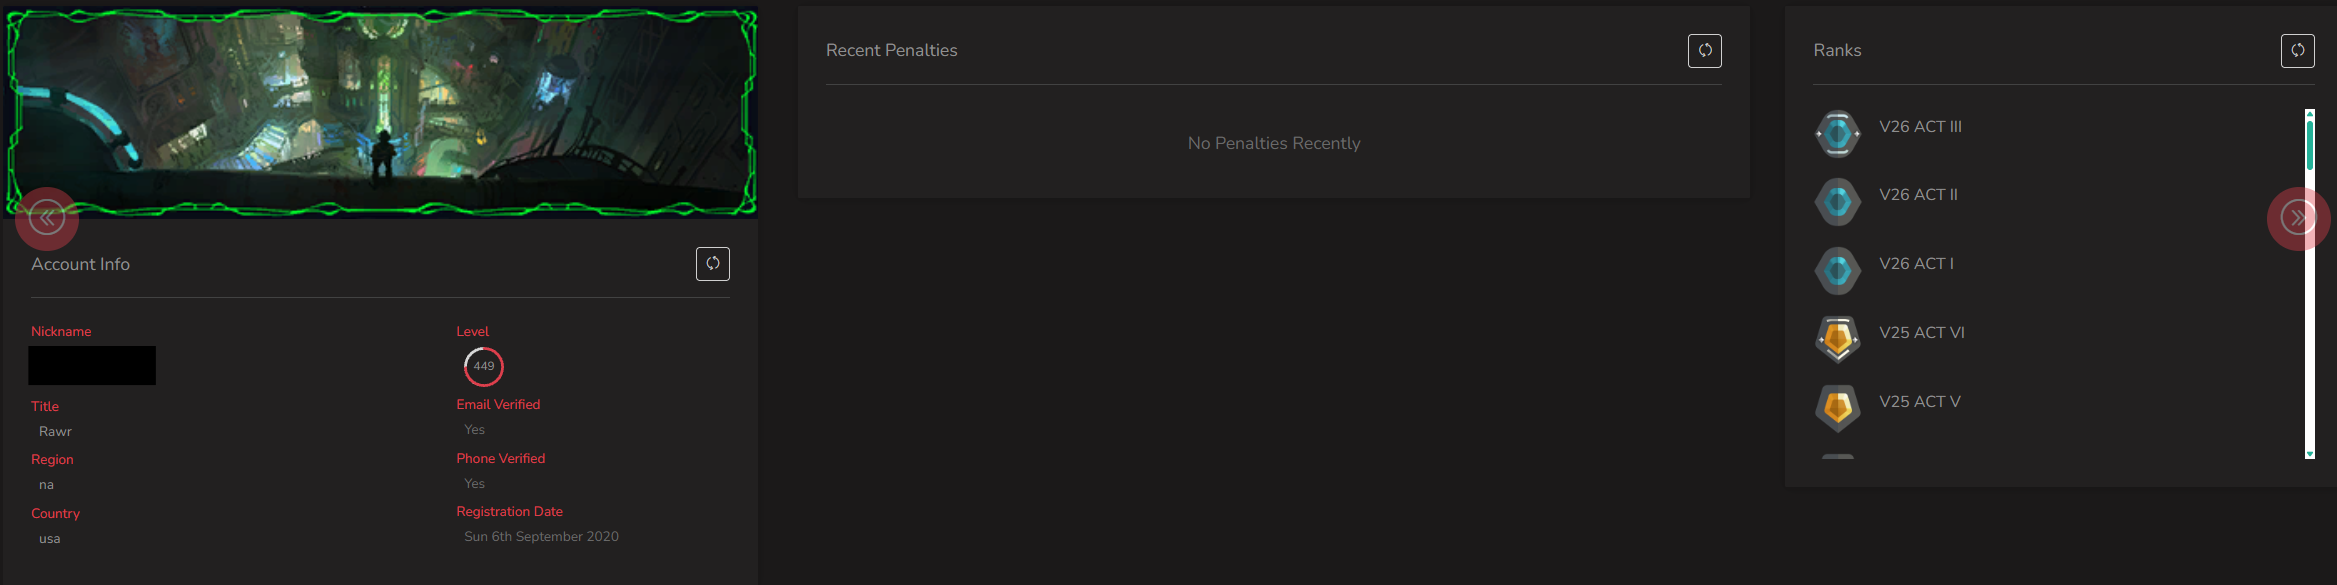Refresh the Ranks panel
This screenshot has height=585, width=2337.
2297,51
